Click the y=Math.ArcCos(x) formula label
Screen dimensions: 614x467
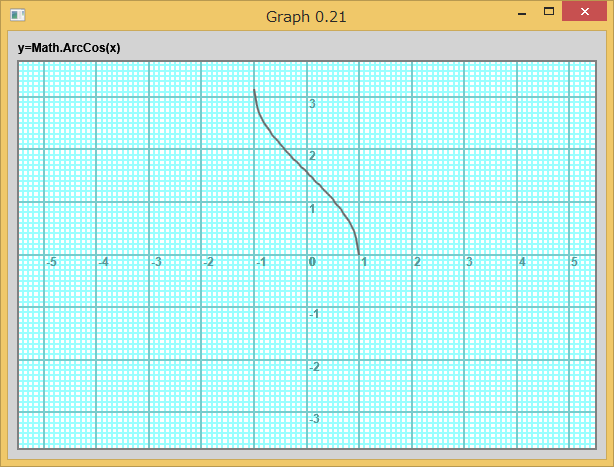(x=69, y=48)
